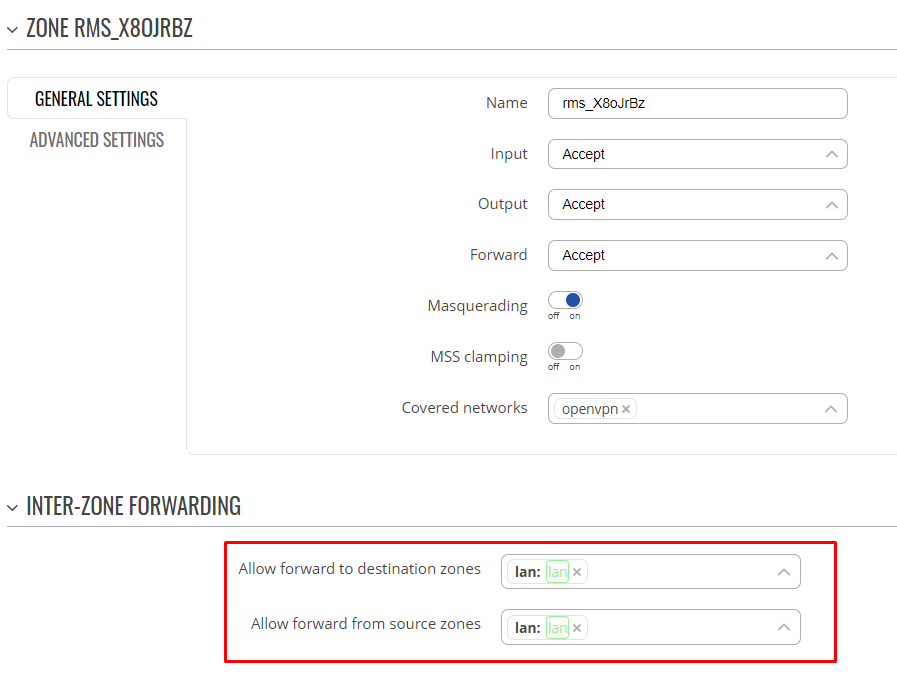Expand destination zones dropdown arrow
Image resolution: width=897 pixels, height=690 pixels.
(x=784, y=572)
